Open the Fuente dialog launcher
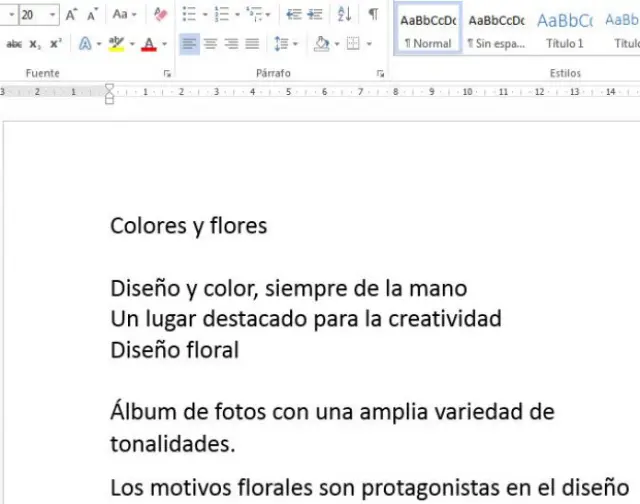The image size is (640, 504). (166, 74)
